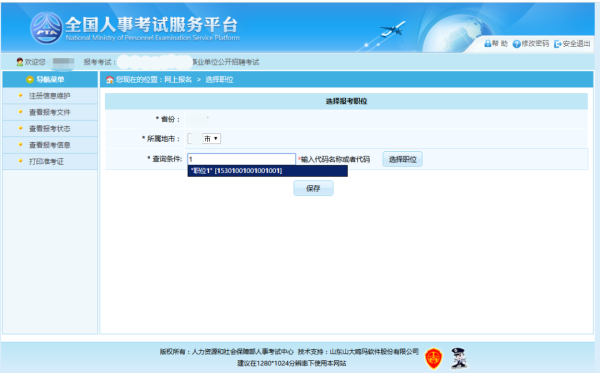Focus the 查询条件 search input field
This screenshot has width=600, height=373.
pyautogui.click(x=241, y=159)
